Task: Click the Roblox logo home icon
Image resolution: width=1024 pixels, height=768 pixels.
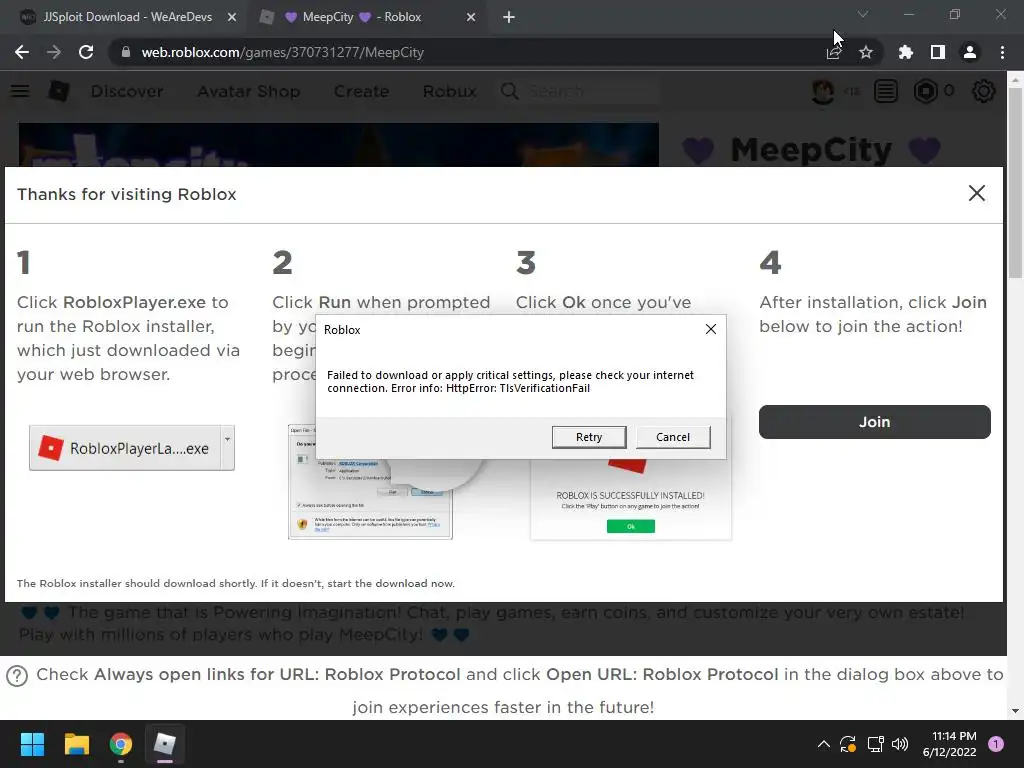Action: pyautogui.click(x=59, y=91)
